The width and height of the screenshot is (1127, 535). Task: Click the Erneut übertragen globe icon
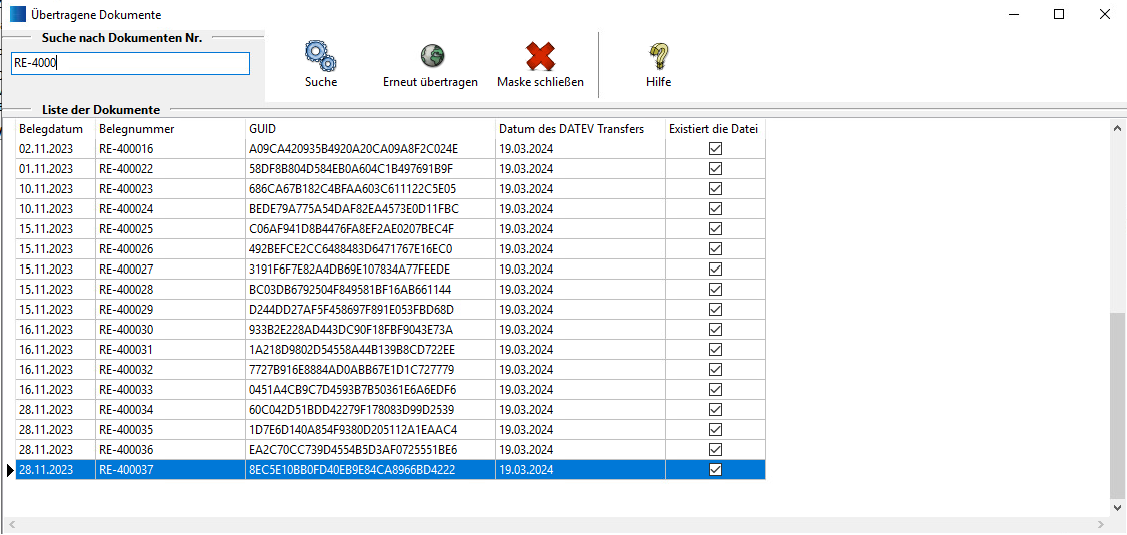click(x=431, y=56)
